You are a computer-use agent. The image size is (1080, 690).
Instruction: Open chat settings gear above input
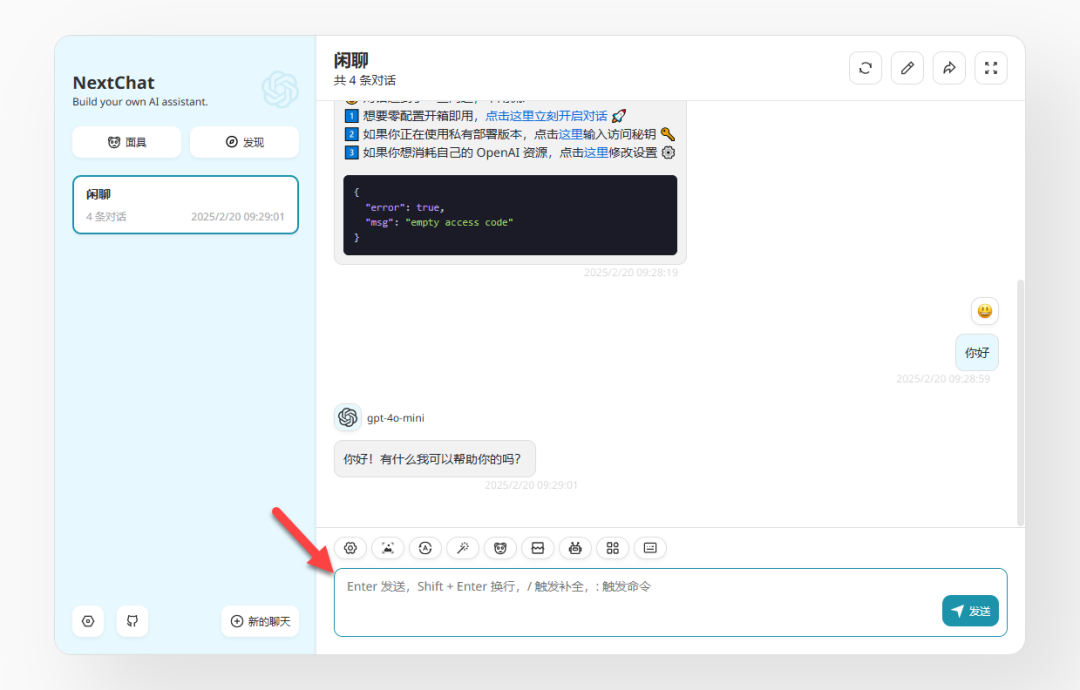tap(351, 548)
